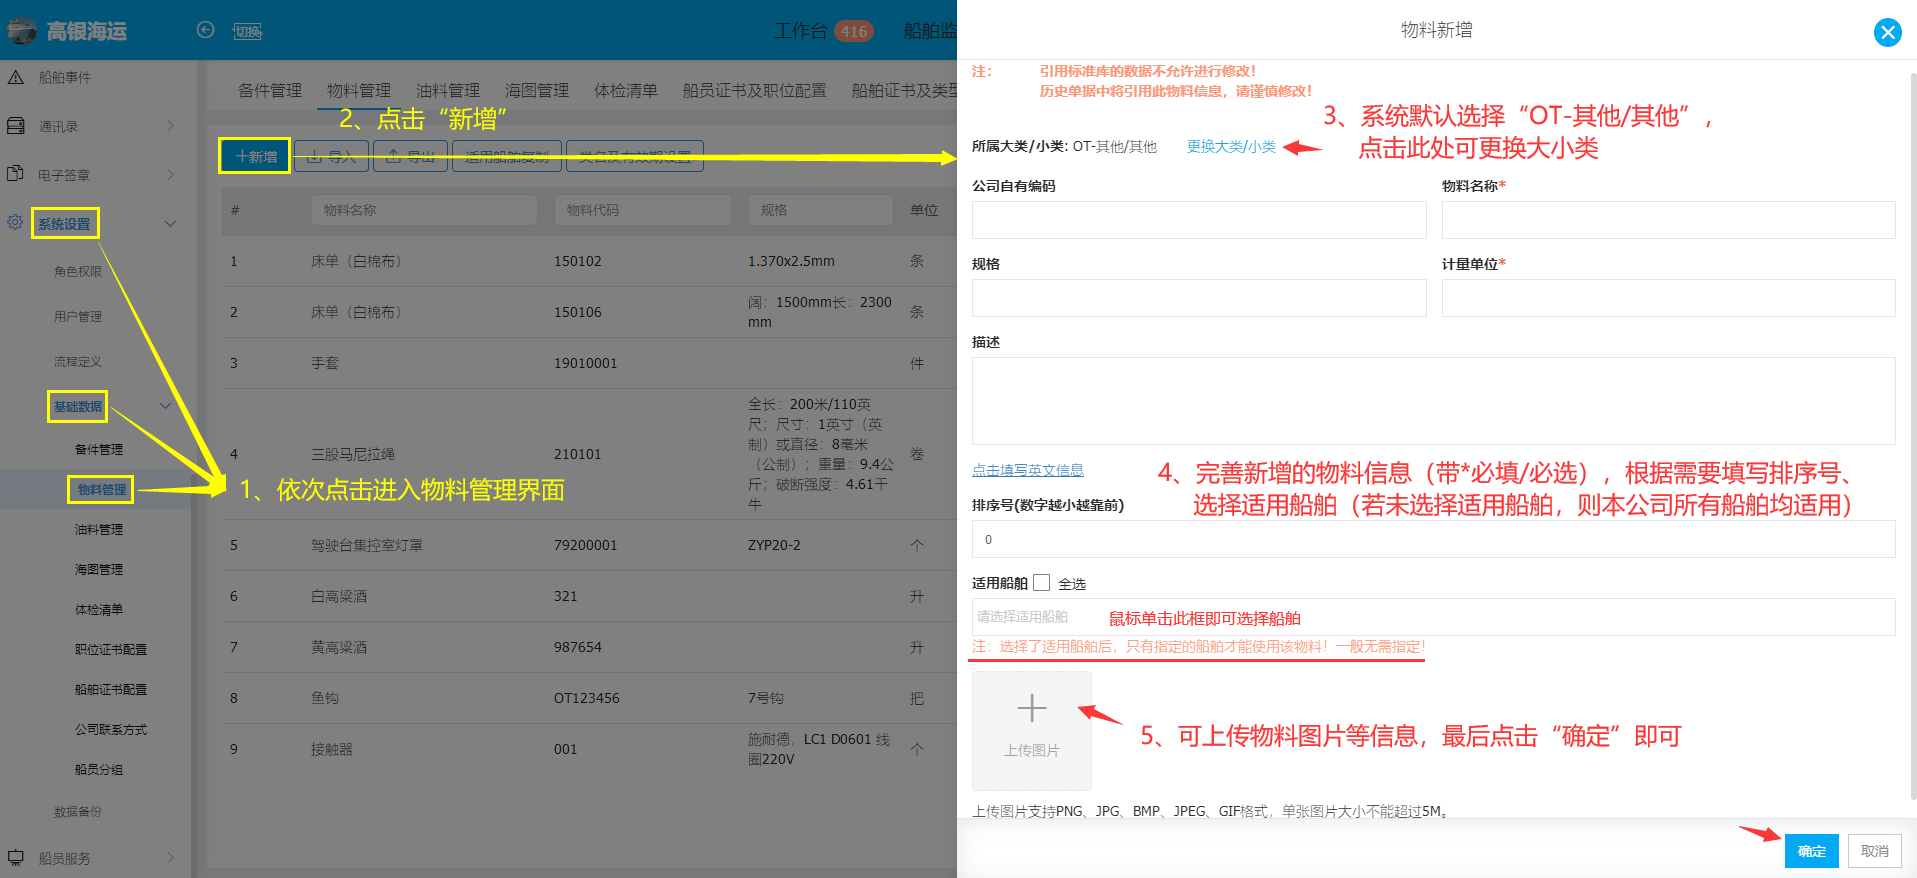Switch to the 体检清单 tab
Image resolution: width=1917 pixels, height=878 pixels.
click(626, 90)
